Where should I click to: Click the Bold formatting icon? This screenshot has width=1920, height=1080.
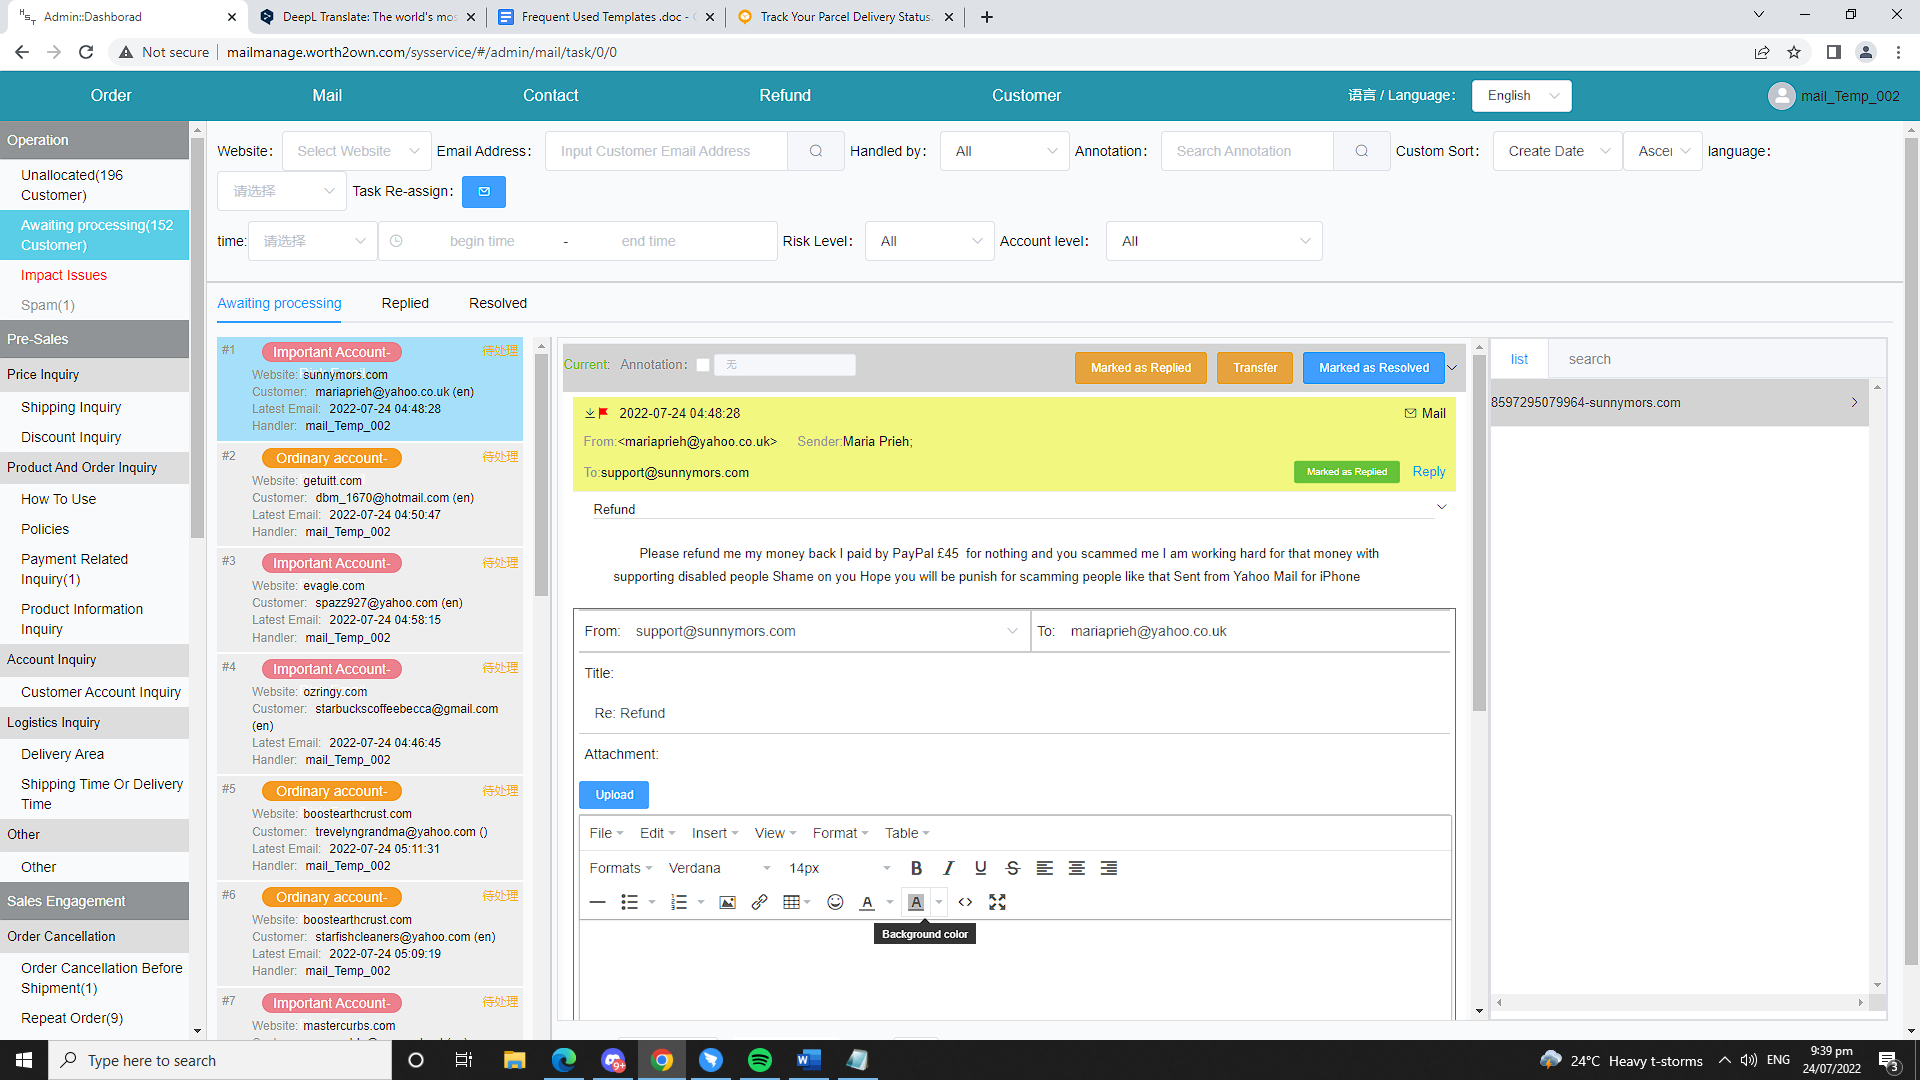click(916, 868)
